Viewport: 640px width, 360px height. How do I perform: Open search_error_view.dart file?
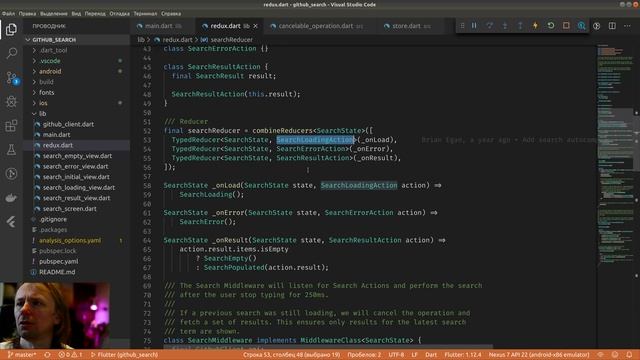pyautogui.click(x=76, y=167)
